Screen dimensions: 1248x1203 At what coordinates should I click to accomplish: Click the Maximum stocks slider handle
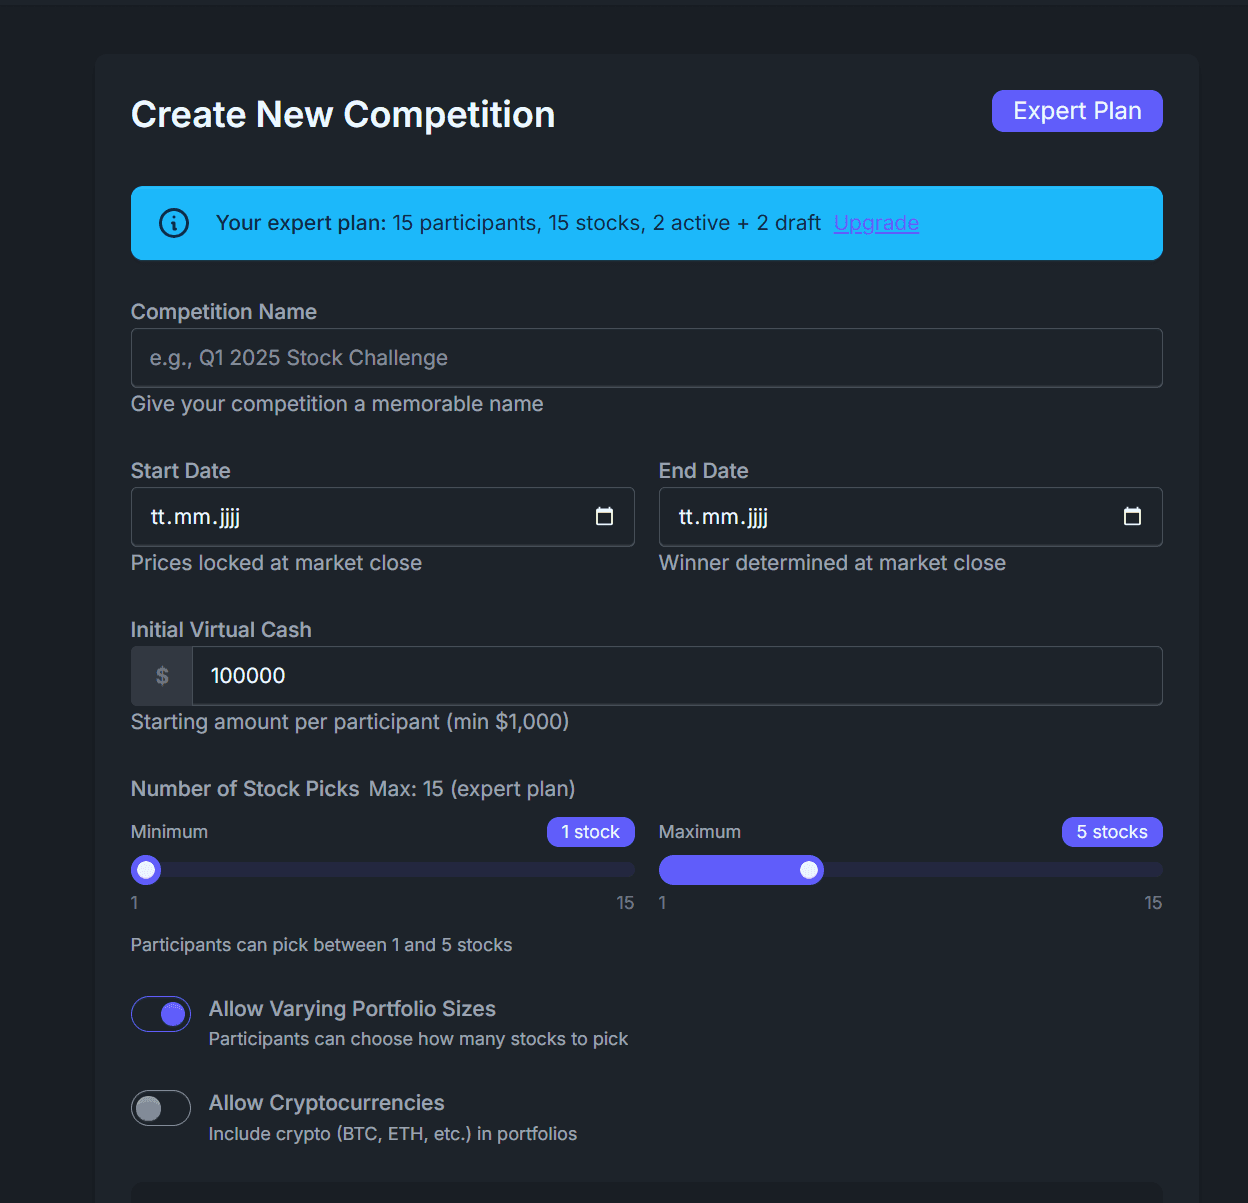810,869
